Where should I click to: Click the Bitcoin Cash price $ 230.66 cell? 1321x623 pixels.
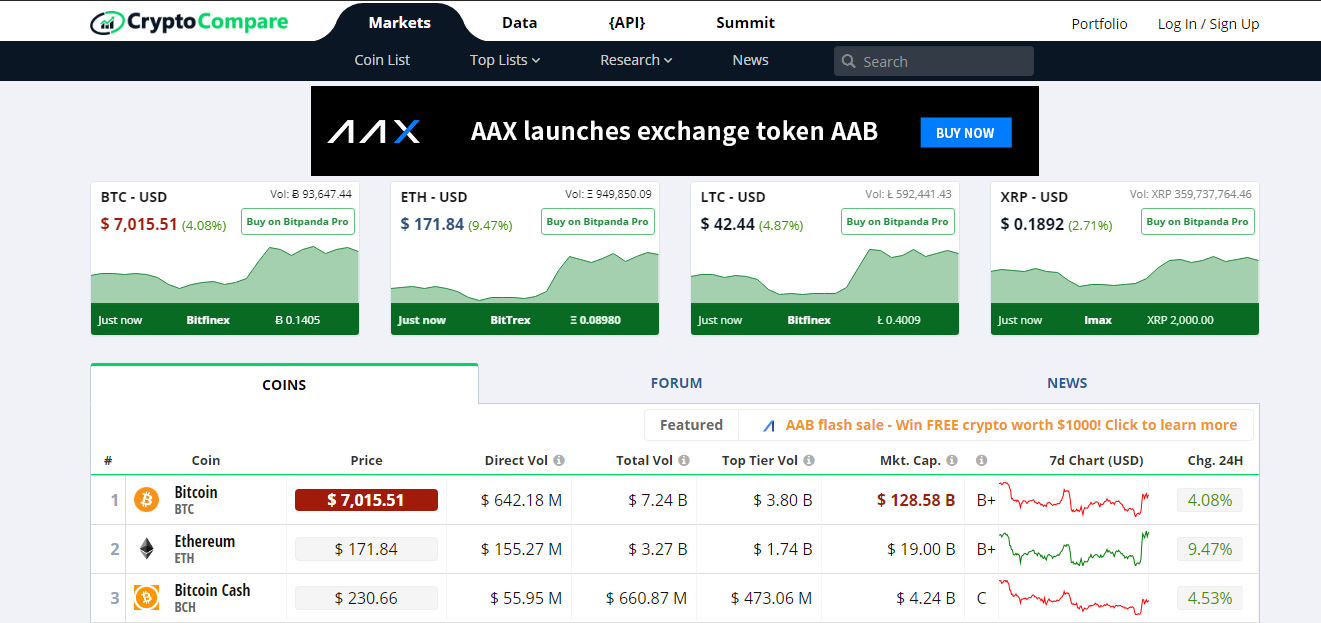(x=366, y=598)
